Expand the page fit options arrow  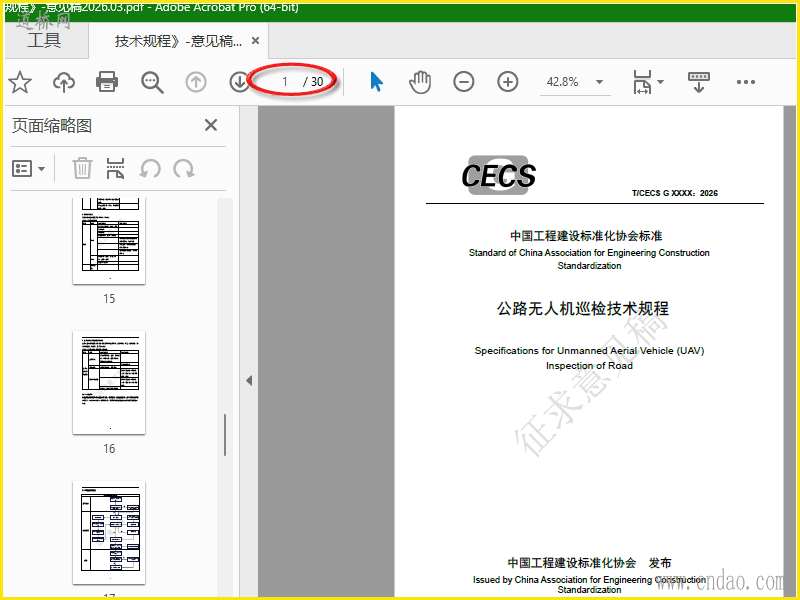(660, 82)
